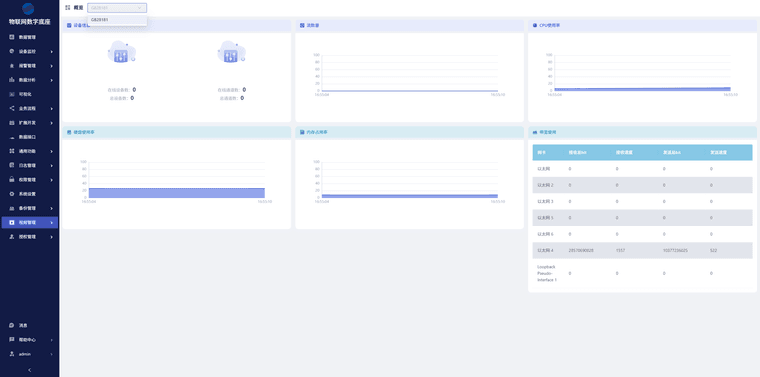
Task: Open 消息 messages icon at sidebar bottom
Action: point(12,326)
